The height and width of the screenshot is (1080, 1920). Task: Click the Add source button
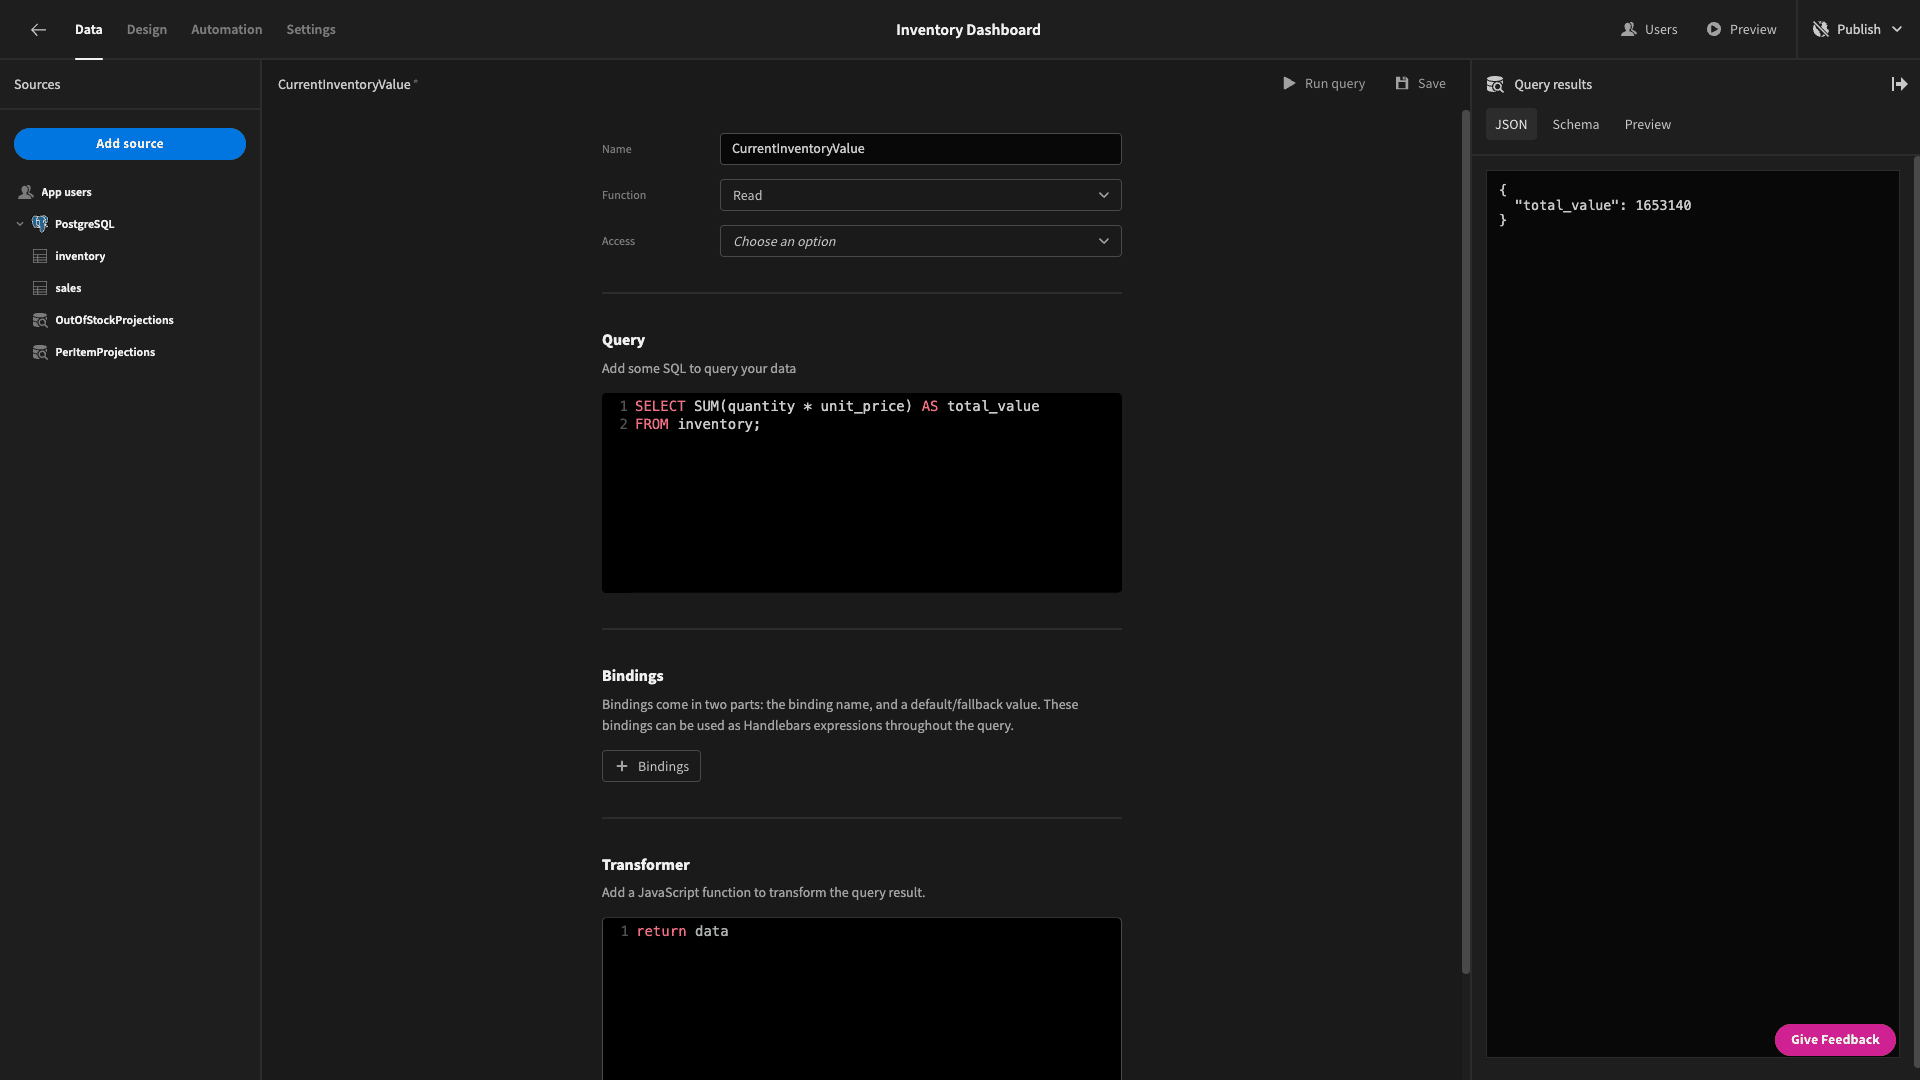(129, 144)
